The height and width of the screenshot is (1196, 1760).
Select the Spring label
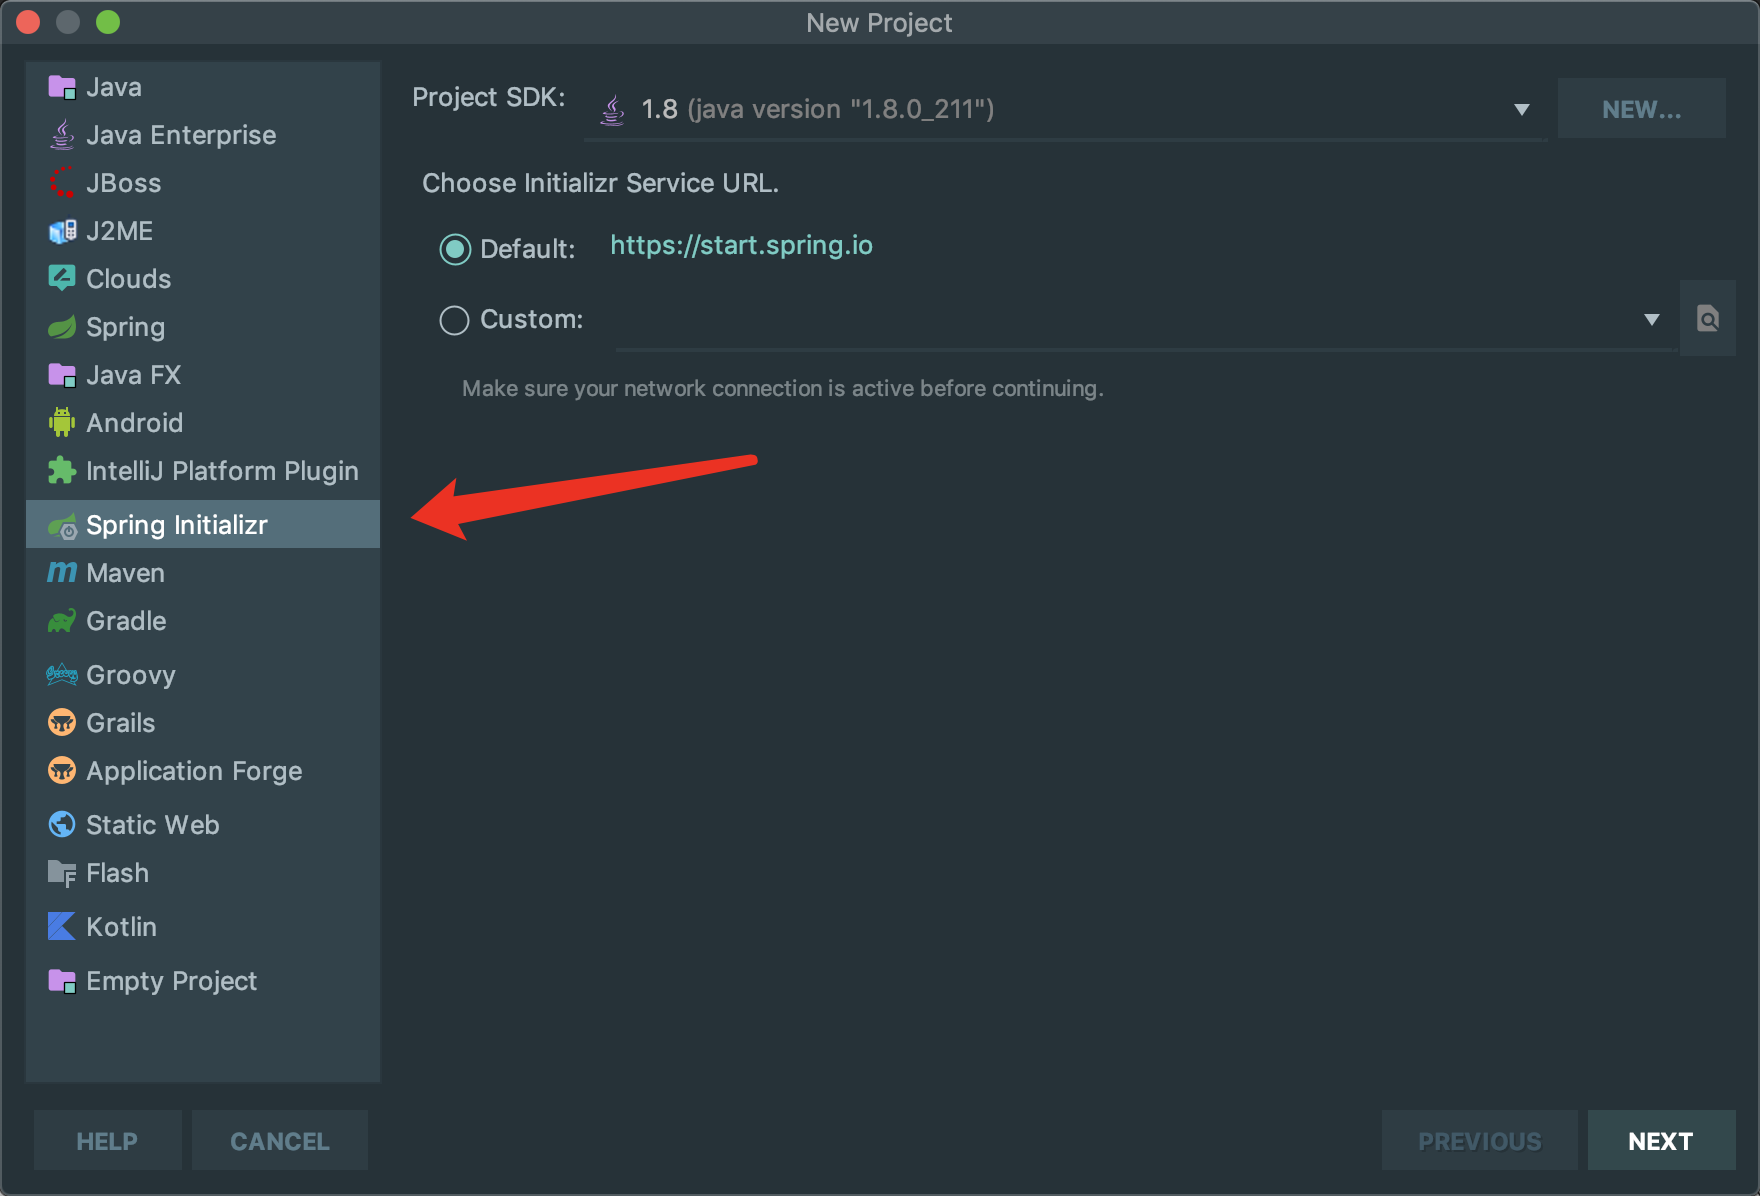(x=125, y=327)
